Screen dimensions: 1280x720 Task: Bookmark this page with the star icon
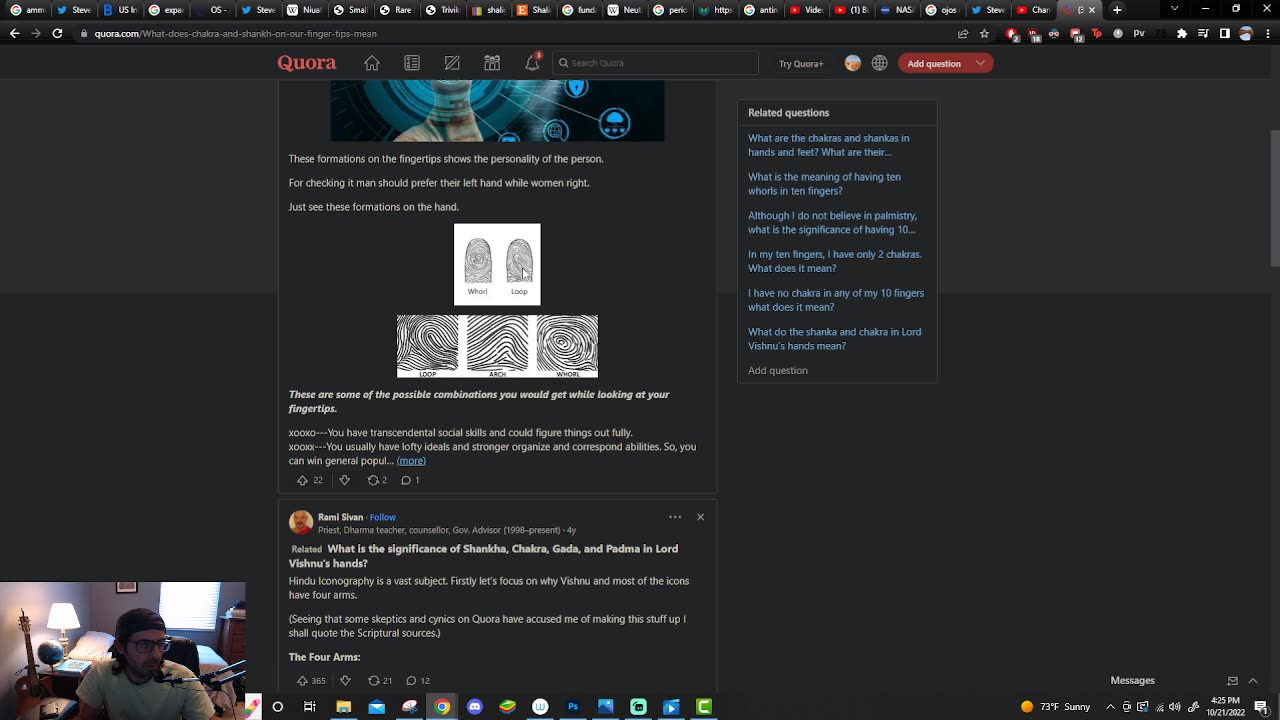pyautogui.click(x=984, y=33)
